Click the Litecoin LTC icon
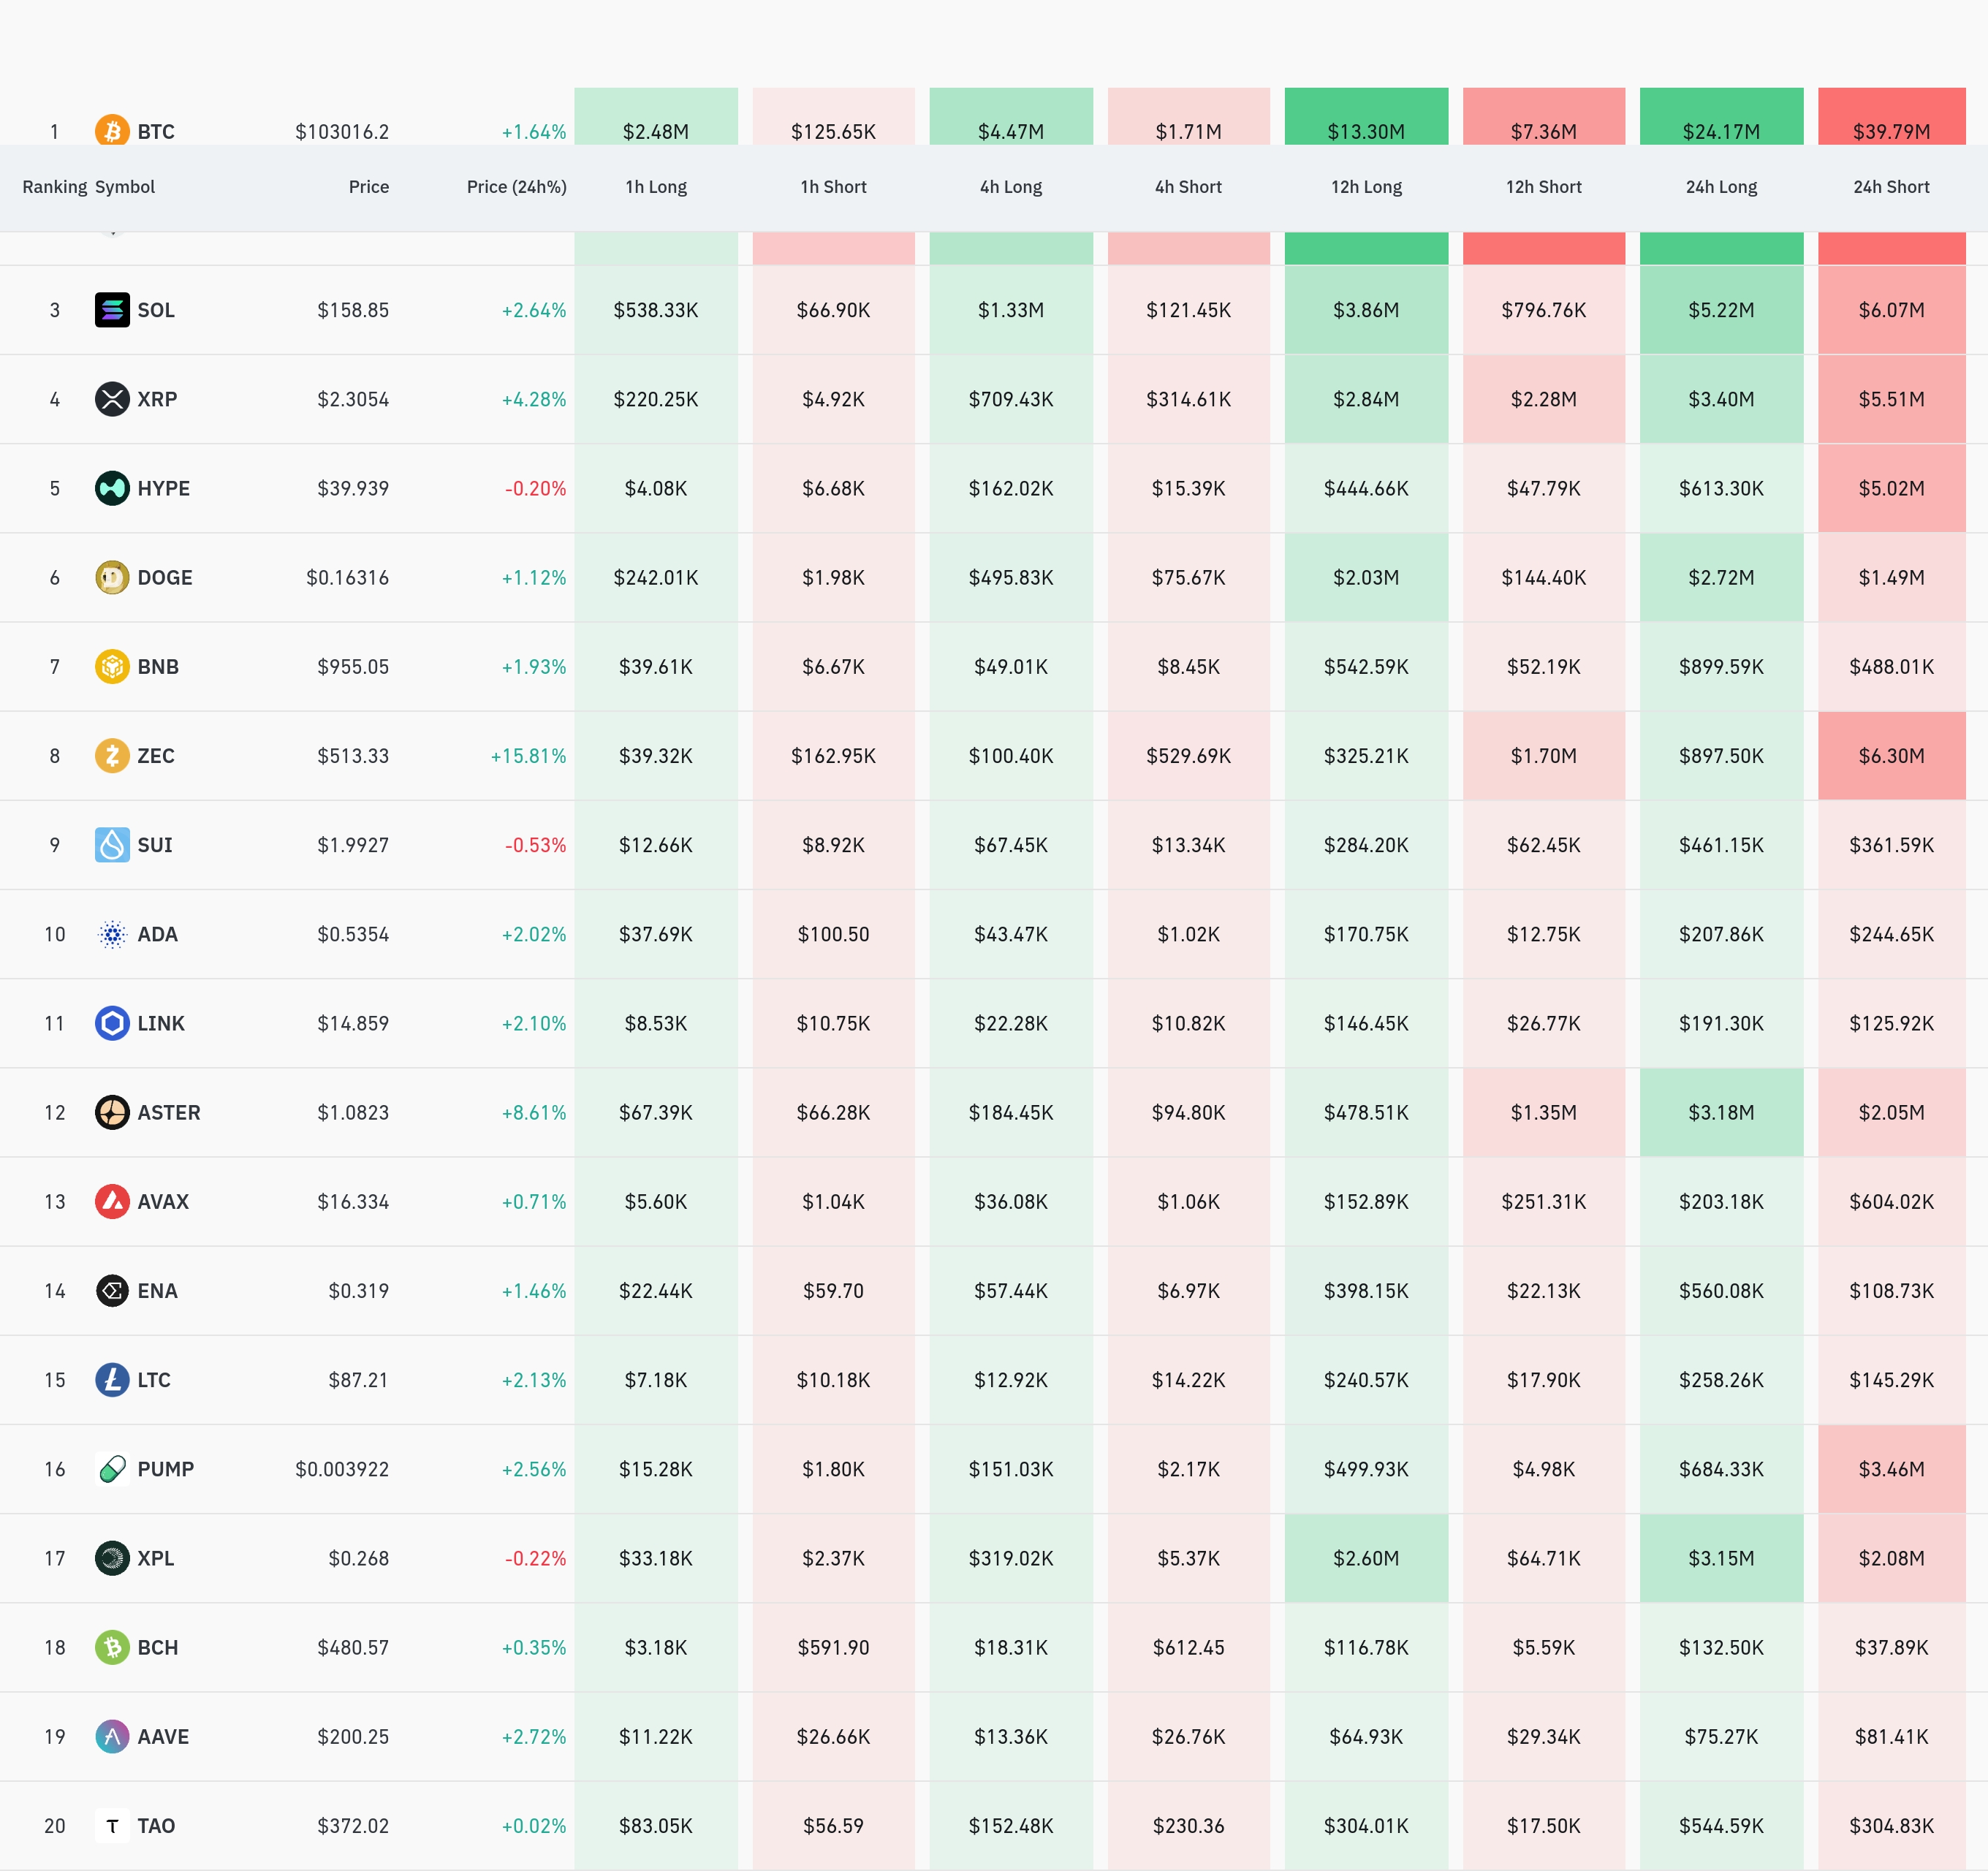The image size is (1988, 1871). (x=112, y=1379)
